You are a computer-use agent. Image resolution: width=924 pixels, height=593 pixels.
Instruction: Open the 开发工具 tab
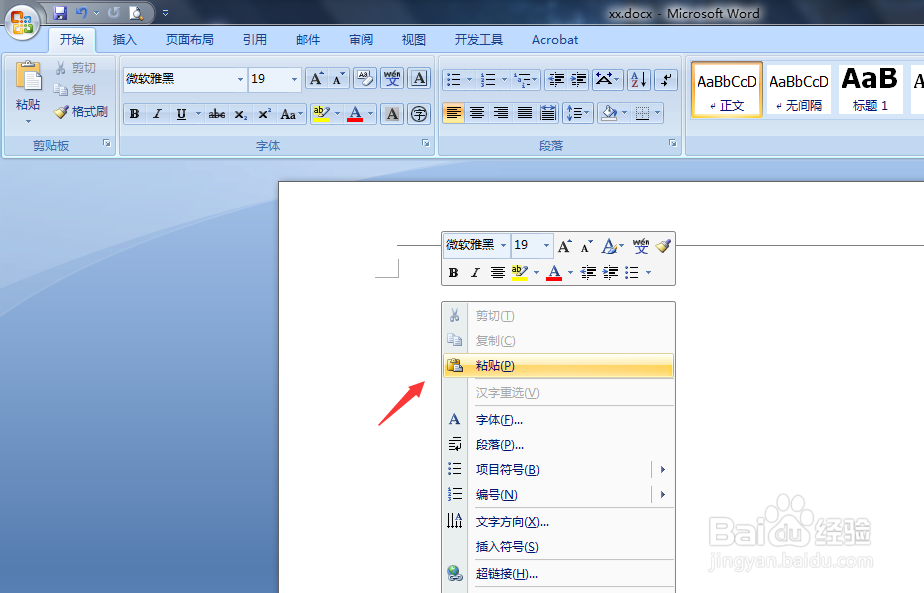(x=478, y=39)
